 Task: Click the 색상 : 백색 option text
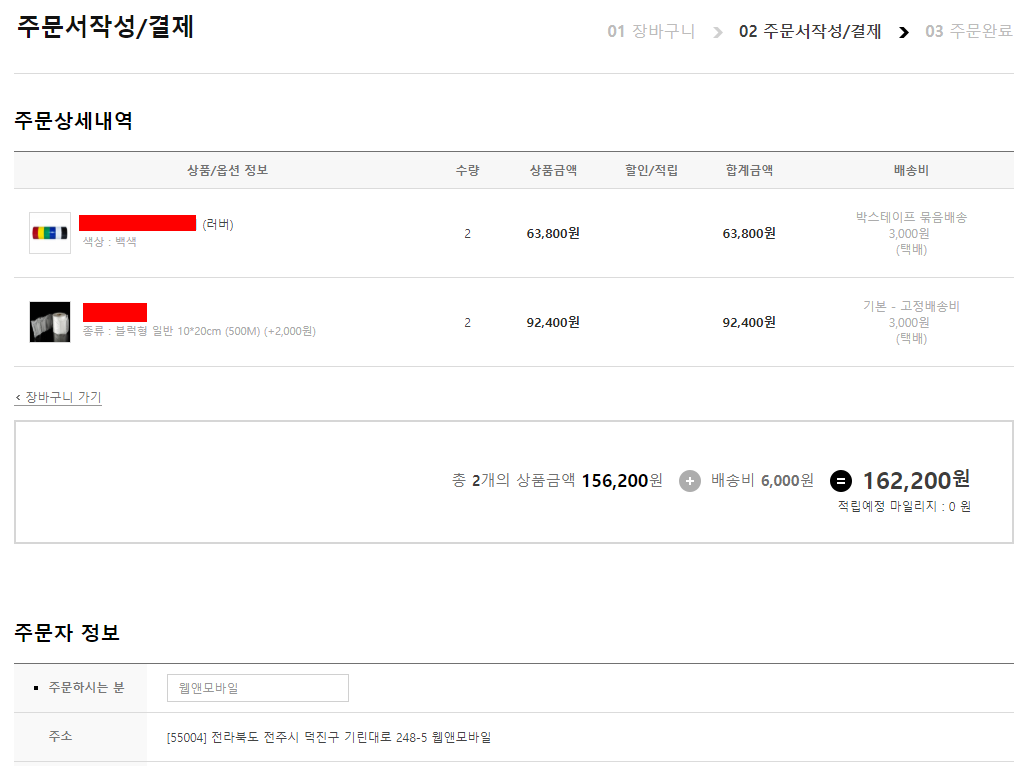click(110, 242)
